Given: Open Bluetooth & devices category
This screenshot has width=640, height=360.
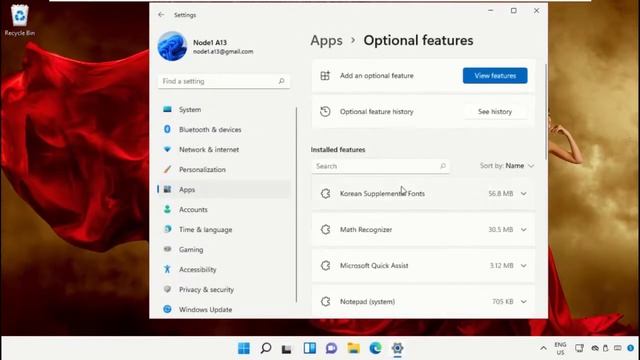Looking at the screenshot, I should (224, 129).
